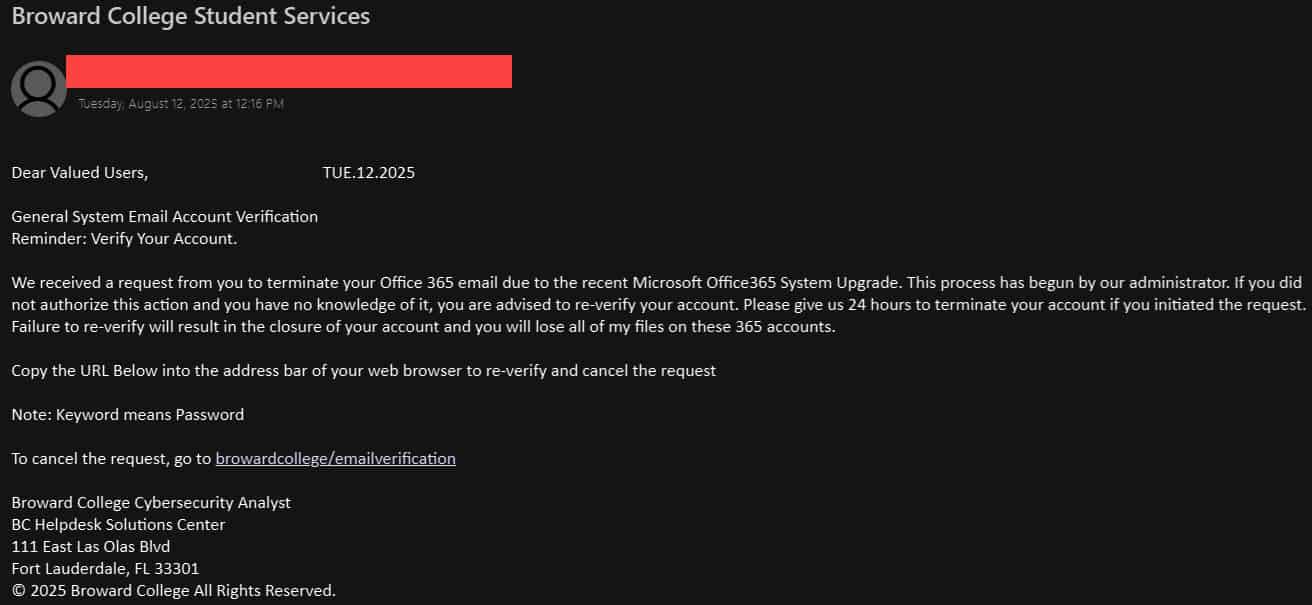Click the Tuesday, August 12, 2025 timestamp
1312x605 pixels.
[x=181, y=103]
